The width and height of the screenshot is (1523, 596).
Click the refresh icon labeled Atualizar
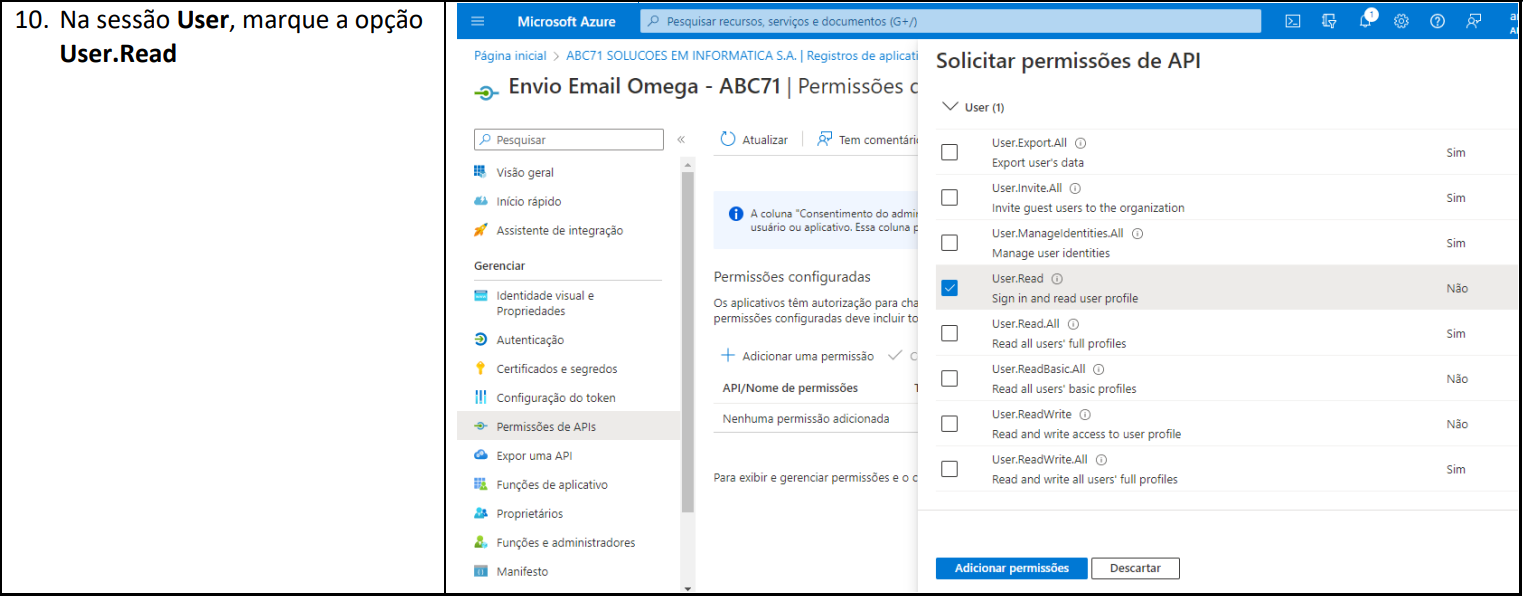click(x=728, y=140)
